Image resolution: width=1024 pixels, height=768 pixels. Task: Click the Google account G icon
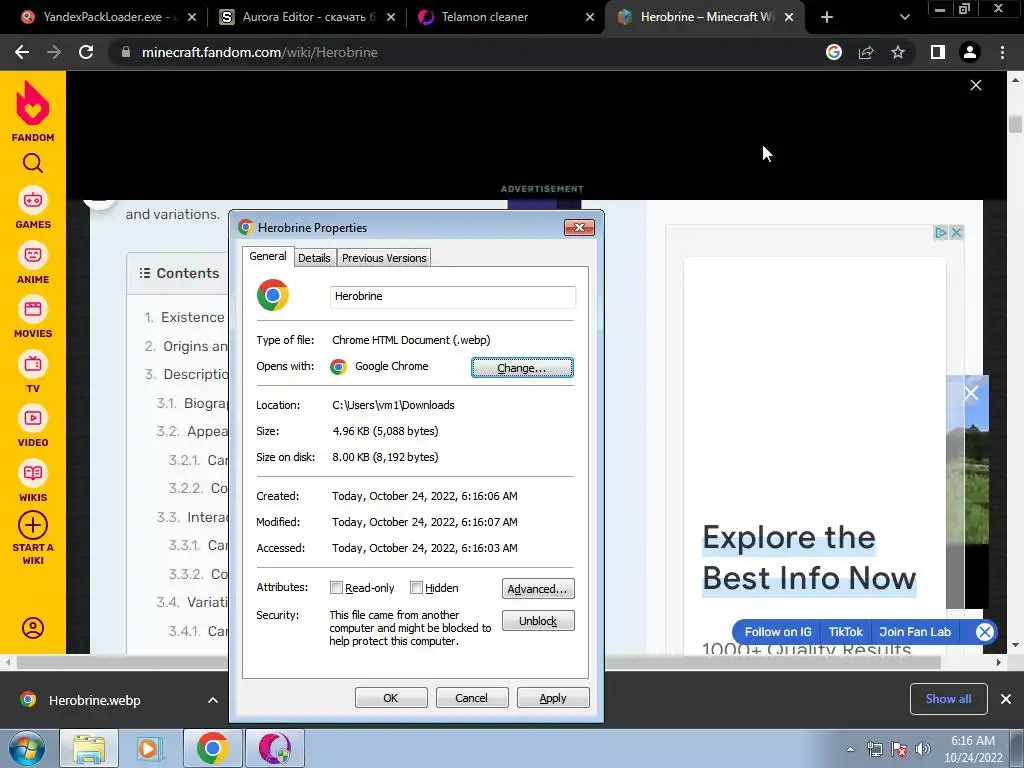(834, 52)
